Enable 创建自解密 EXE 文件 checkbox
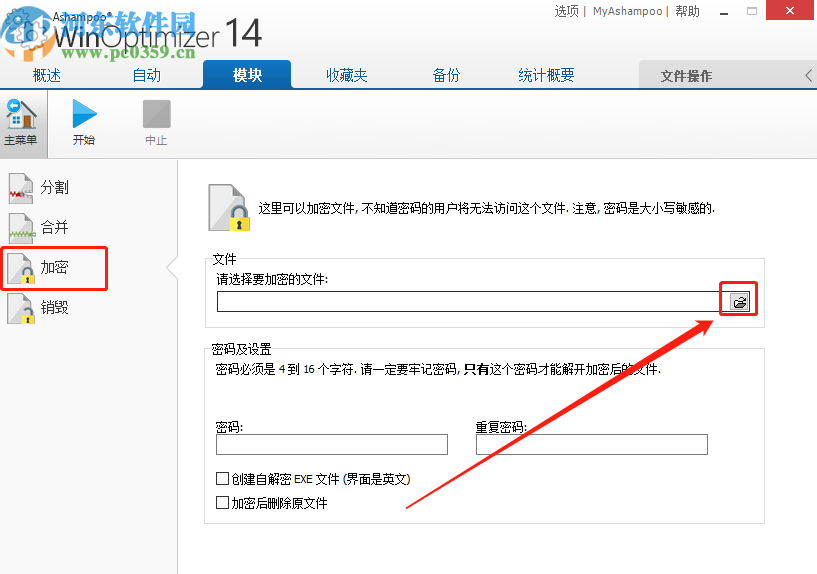 [222, 479]
